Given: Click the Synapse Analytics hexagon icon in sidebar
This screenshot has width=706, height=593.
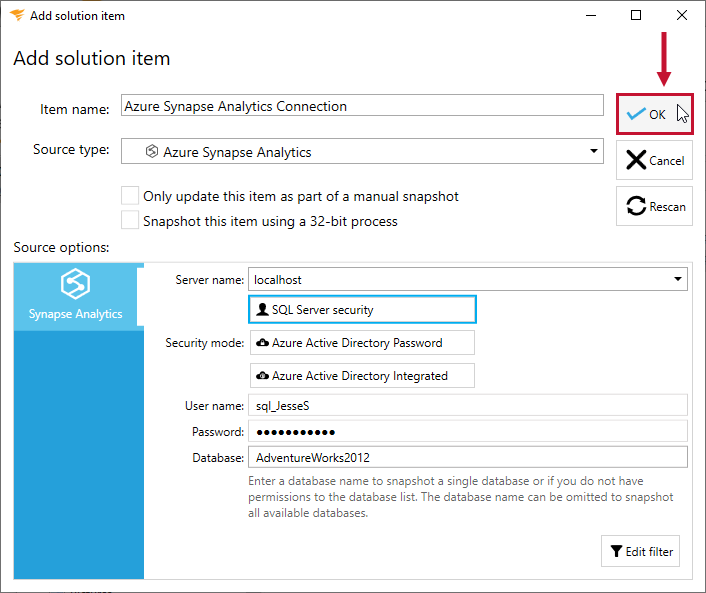Looking at the screenshot, I should 75,284.
